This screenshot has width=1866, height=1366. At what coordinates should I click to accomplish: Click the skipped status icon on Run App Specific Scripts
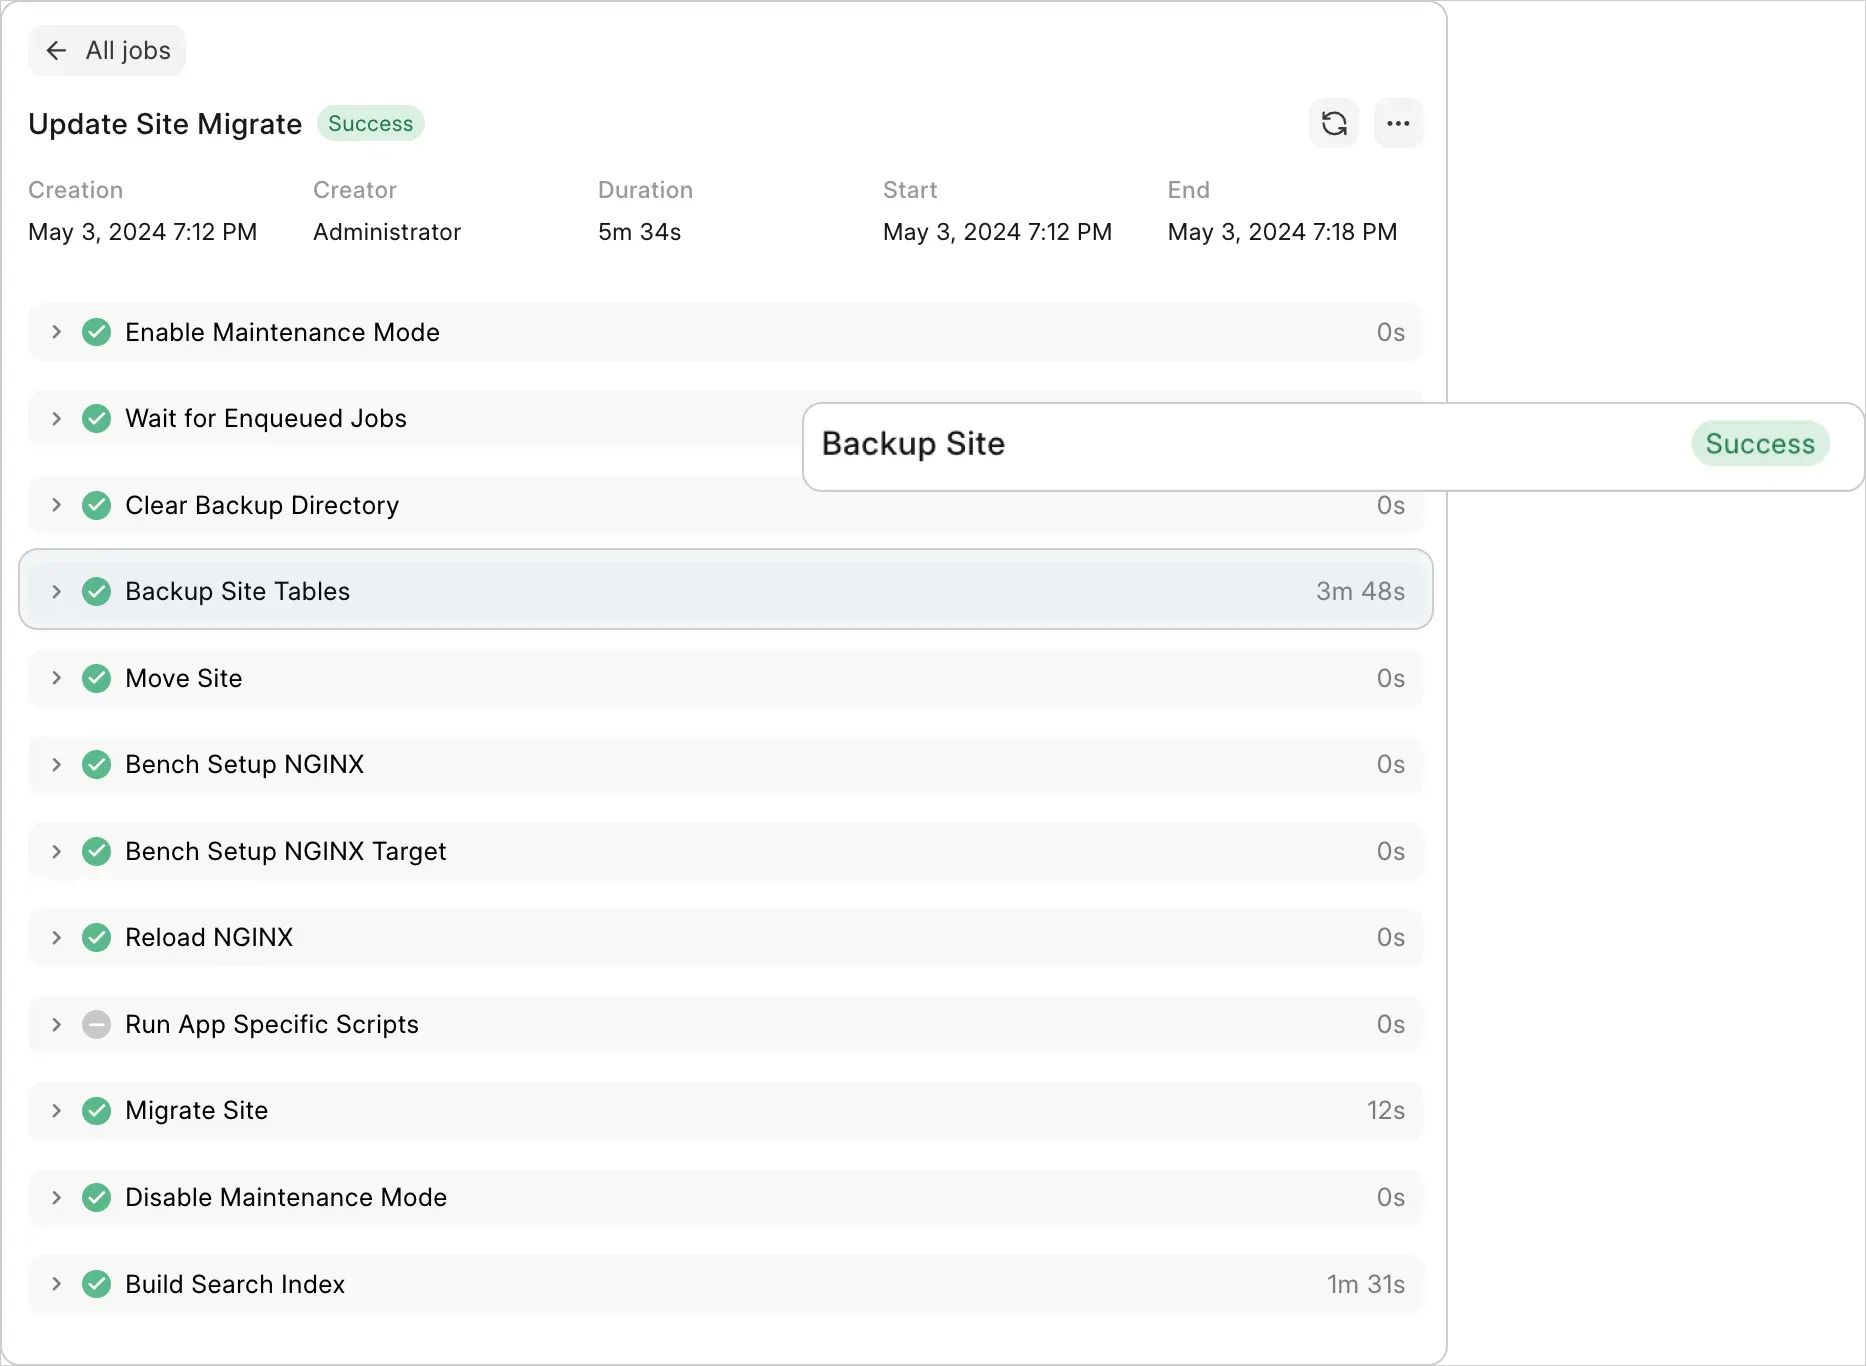(97, 1024)
